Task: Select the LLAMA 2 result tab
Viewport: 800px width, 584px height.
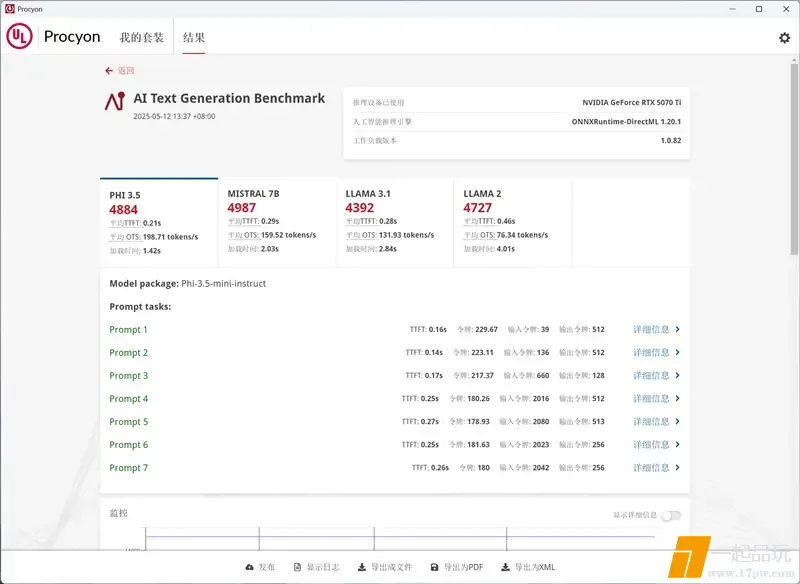Action: click(x=513, y=223)
